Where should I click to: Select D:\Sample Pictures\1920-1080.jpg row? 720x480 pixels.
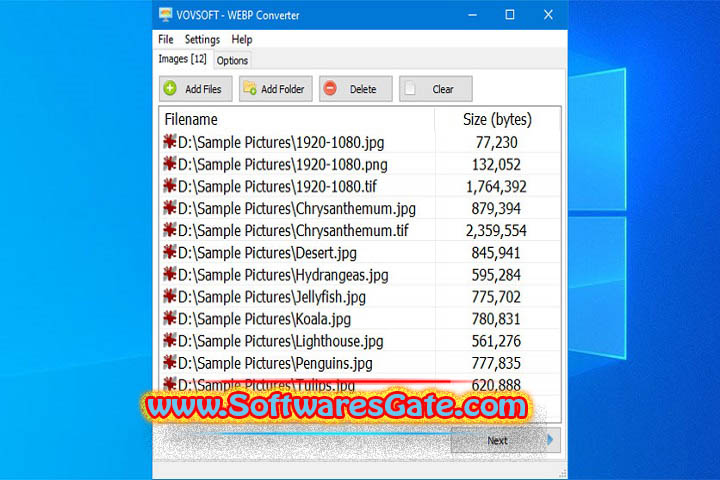click(x=360, y=142)
